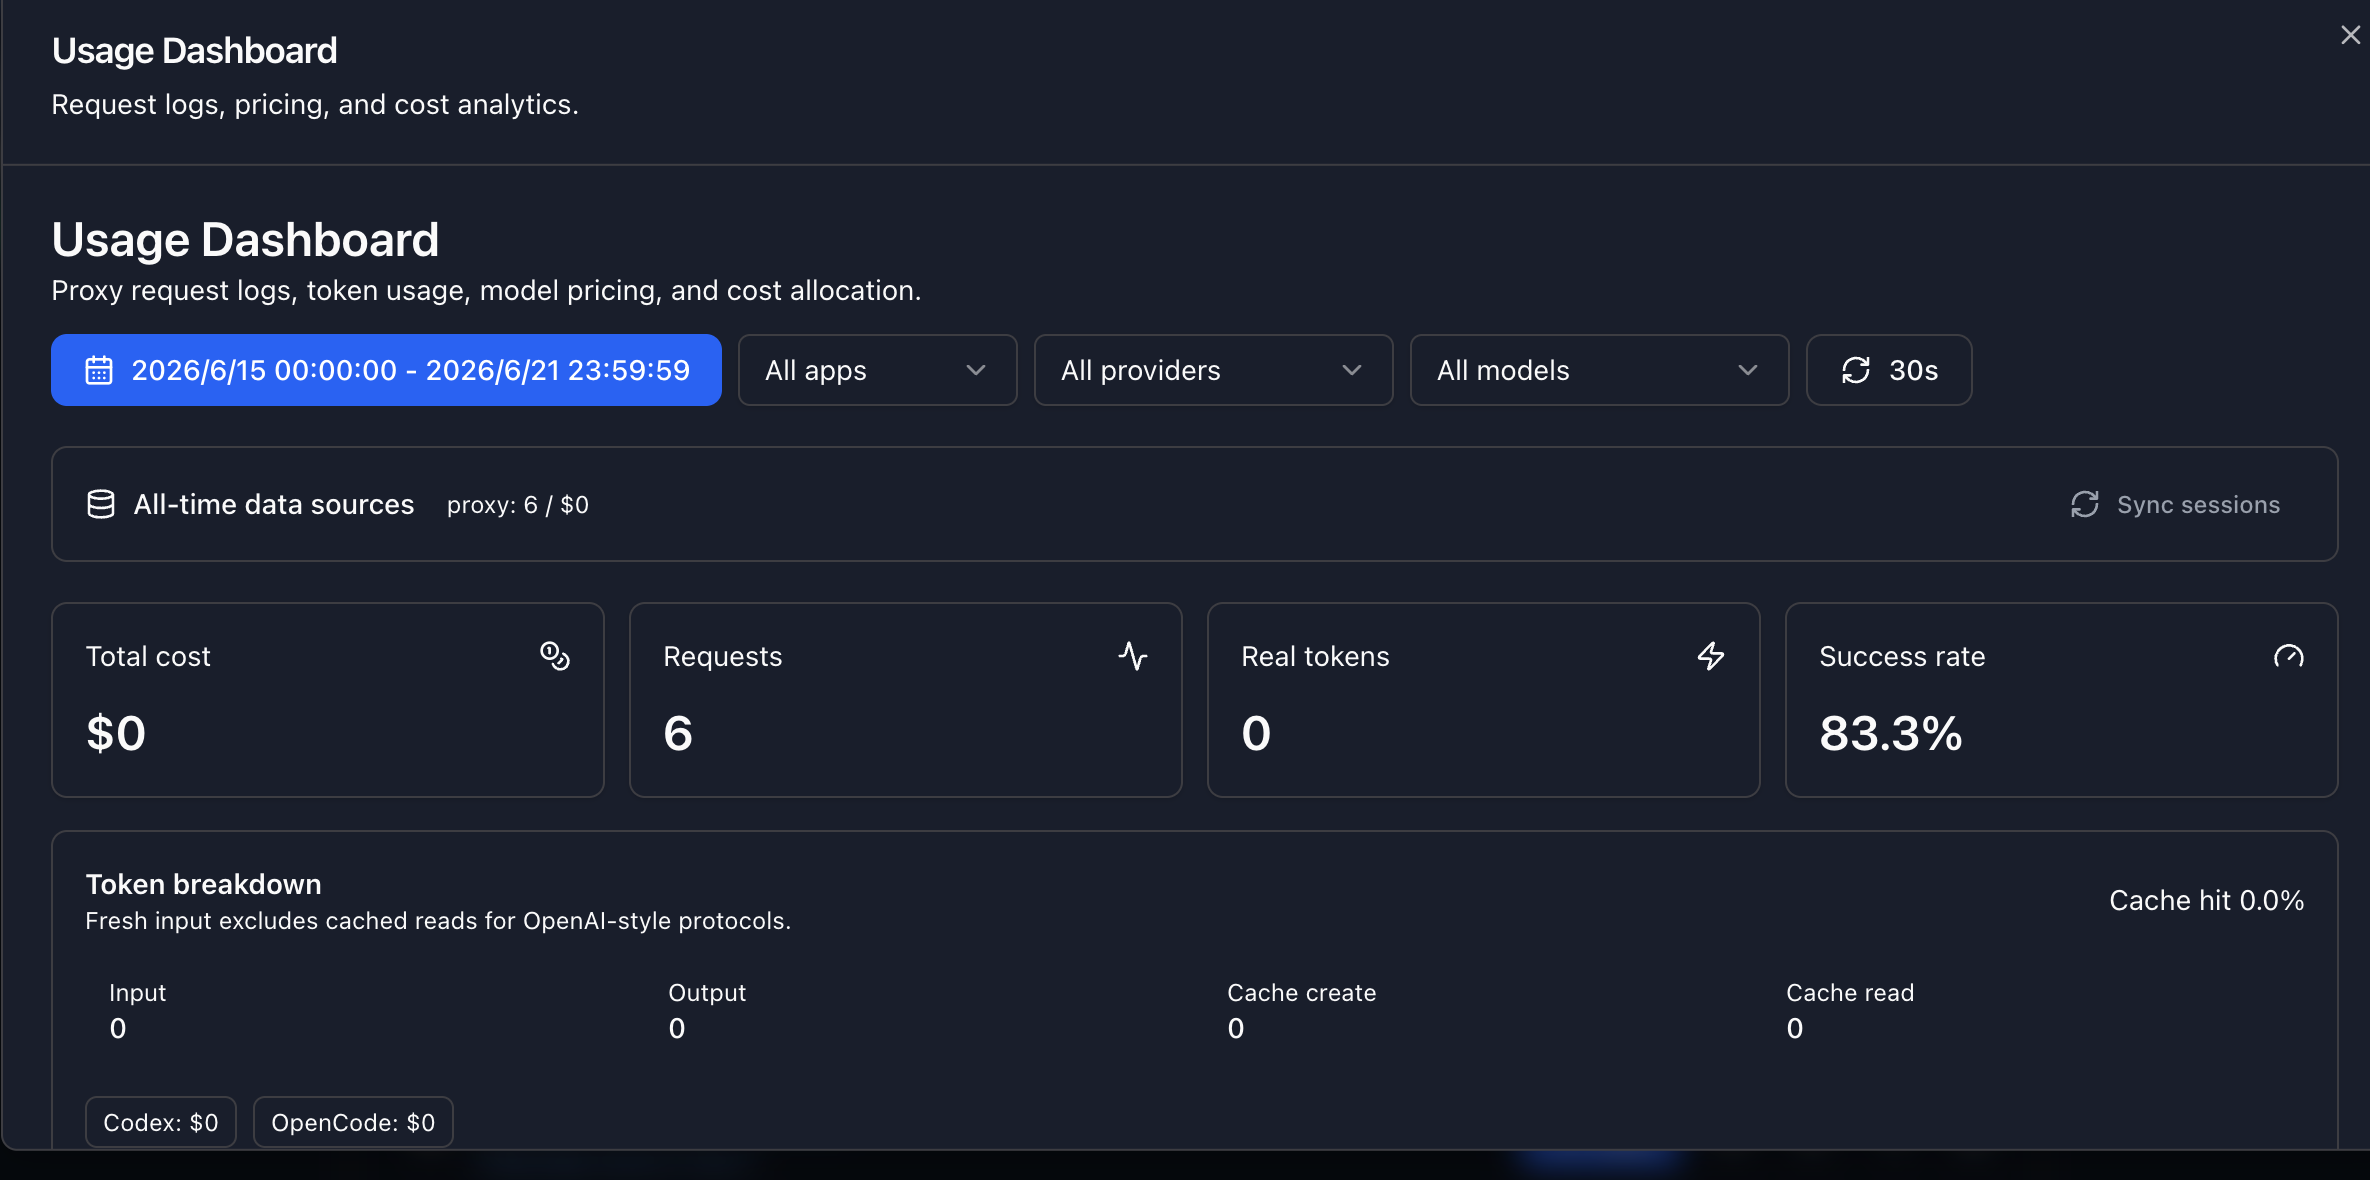
Task: Click the Input token count label
Action: click(x=138, y=992)
